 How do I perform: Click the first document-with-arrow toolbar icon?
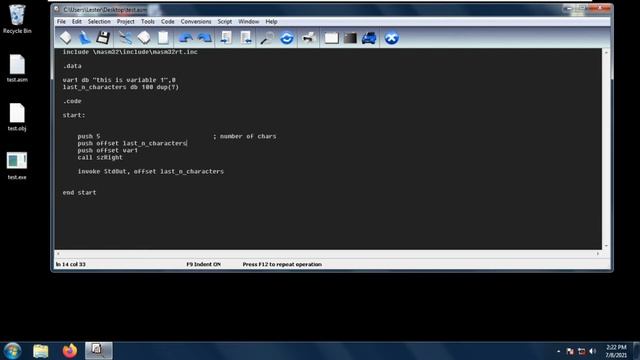226,38
